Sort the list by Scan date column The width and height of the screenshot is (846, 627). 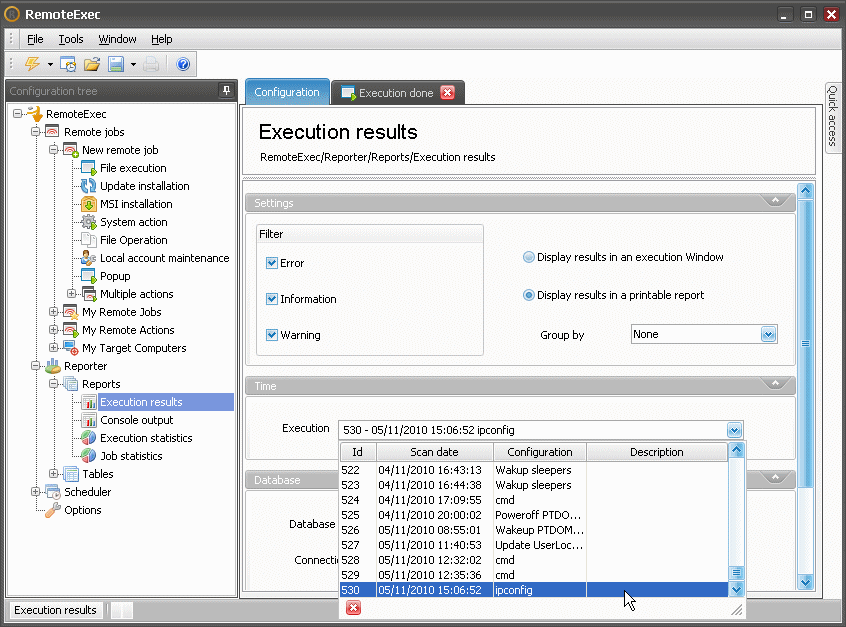coord(434,452)
